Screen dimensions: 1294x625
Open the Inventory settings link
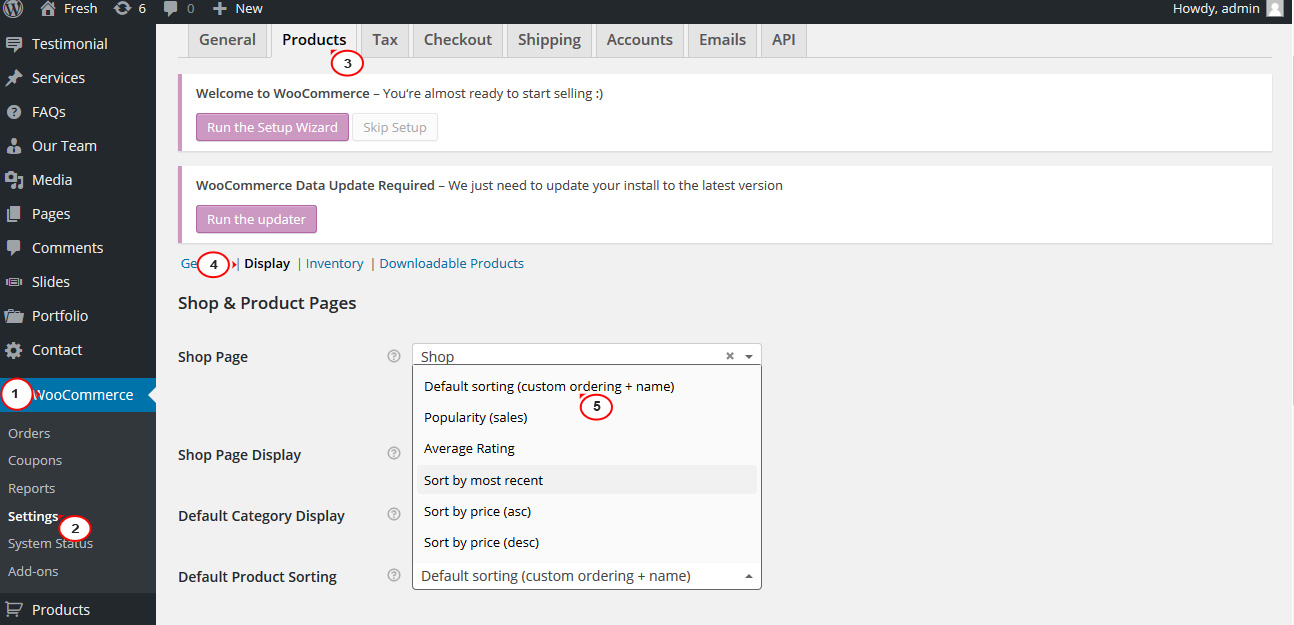pos(334,263)
